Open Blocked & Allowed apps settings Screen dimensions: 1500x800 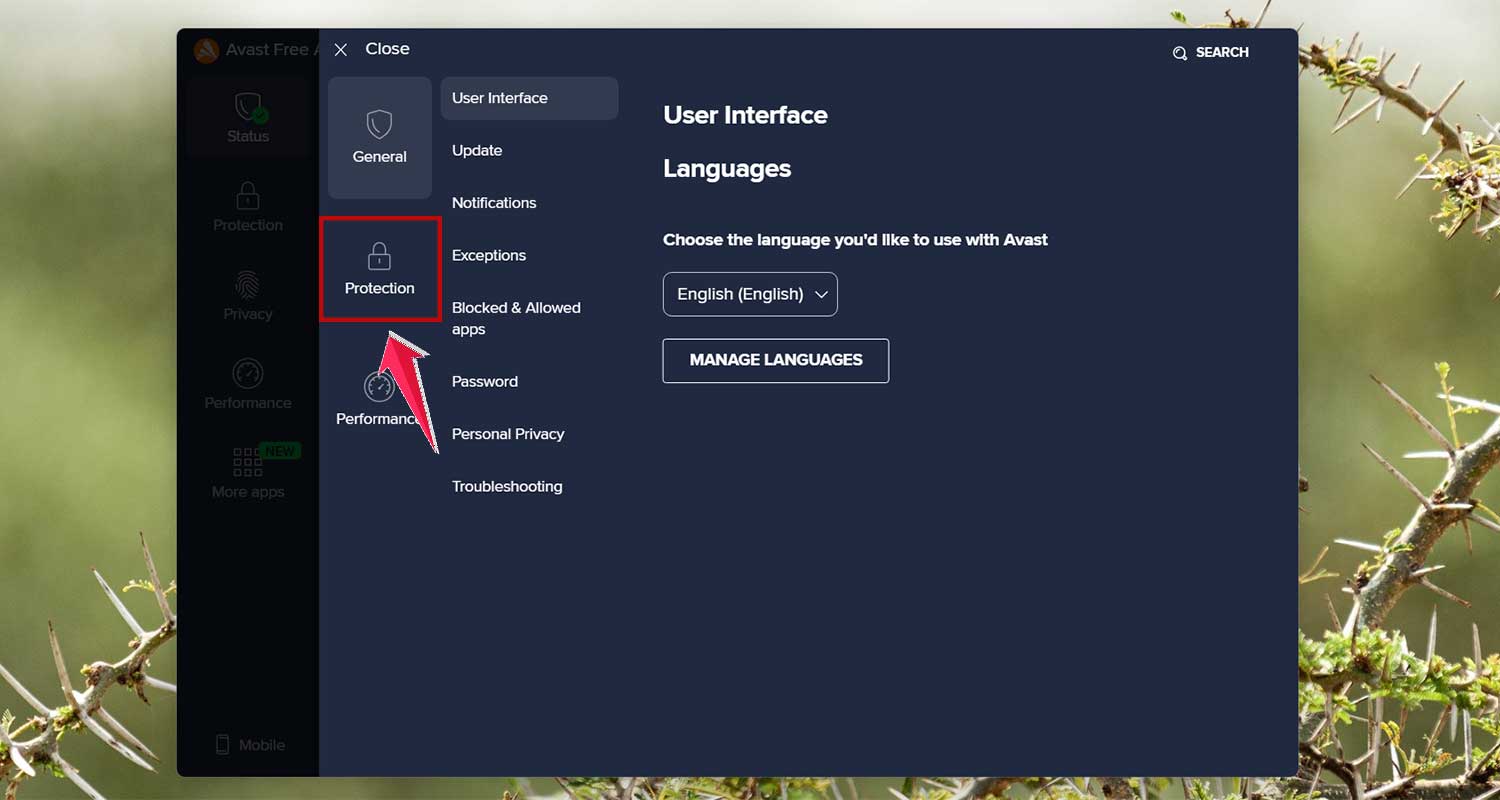516,318
